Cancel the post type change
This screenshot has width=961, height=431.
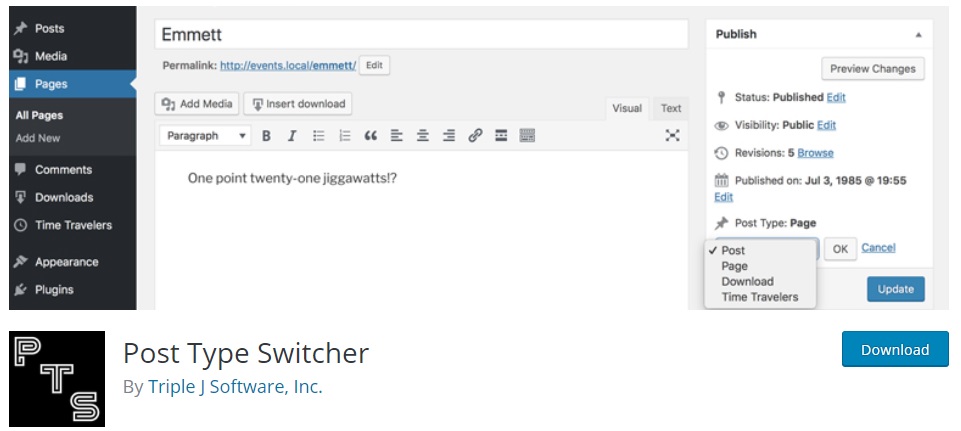click(878, 248)
